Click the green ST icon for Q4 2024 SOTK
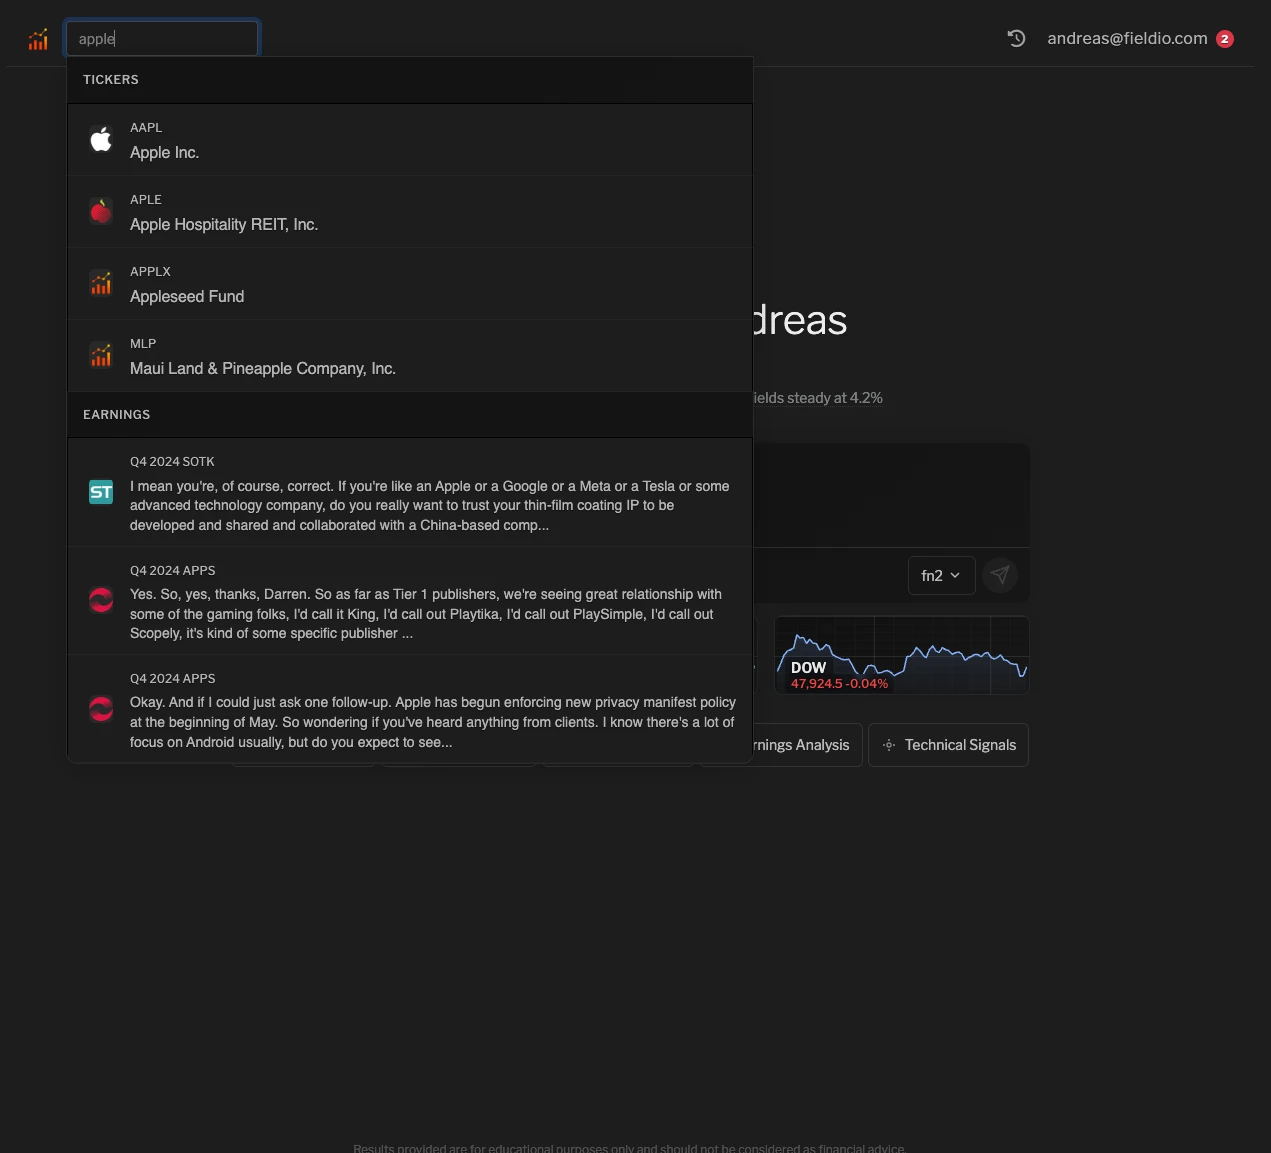The width and height of the screenshot is (1271, 1153). tap(100, 492)
